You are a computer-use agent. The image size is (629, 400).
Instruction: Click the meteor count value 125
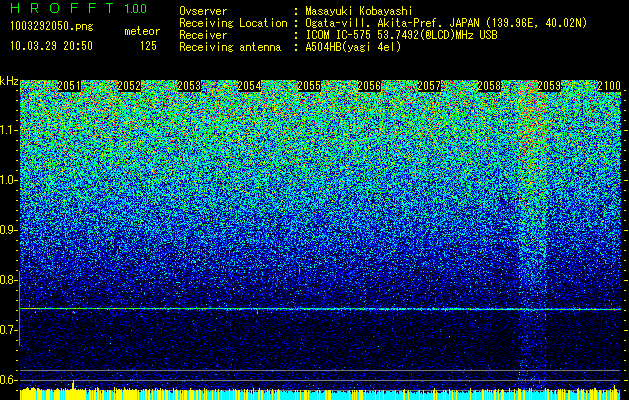click(x=148, y=46)
